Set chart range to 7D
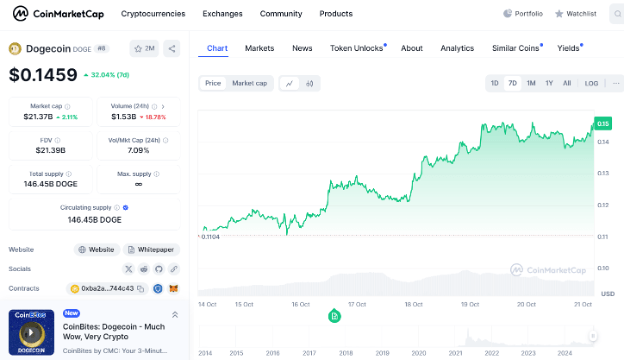This screenshot has height=360, width=624. coord(513,83)
